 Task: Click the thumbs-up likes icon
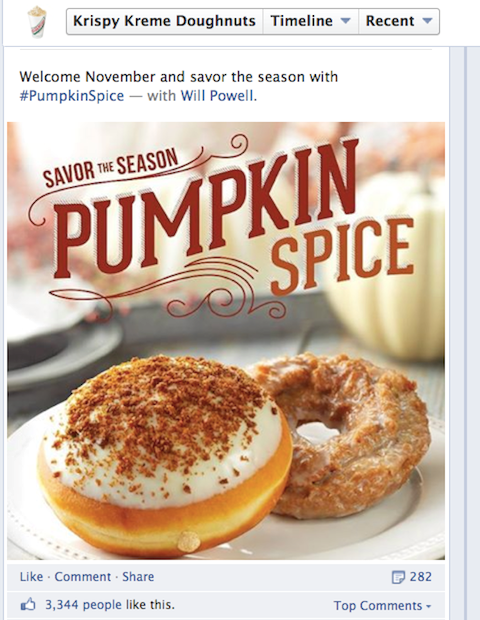point(28,605)
